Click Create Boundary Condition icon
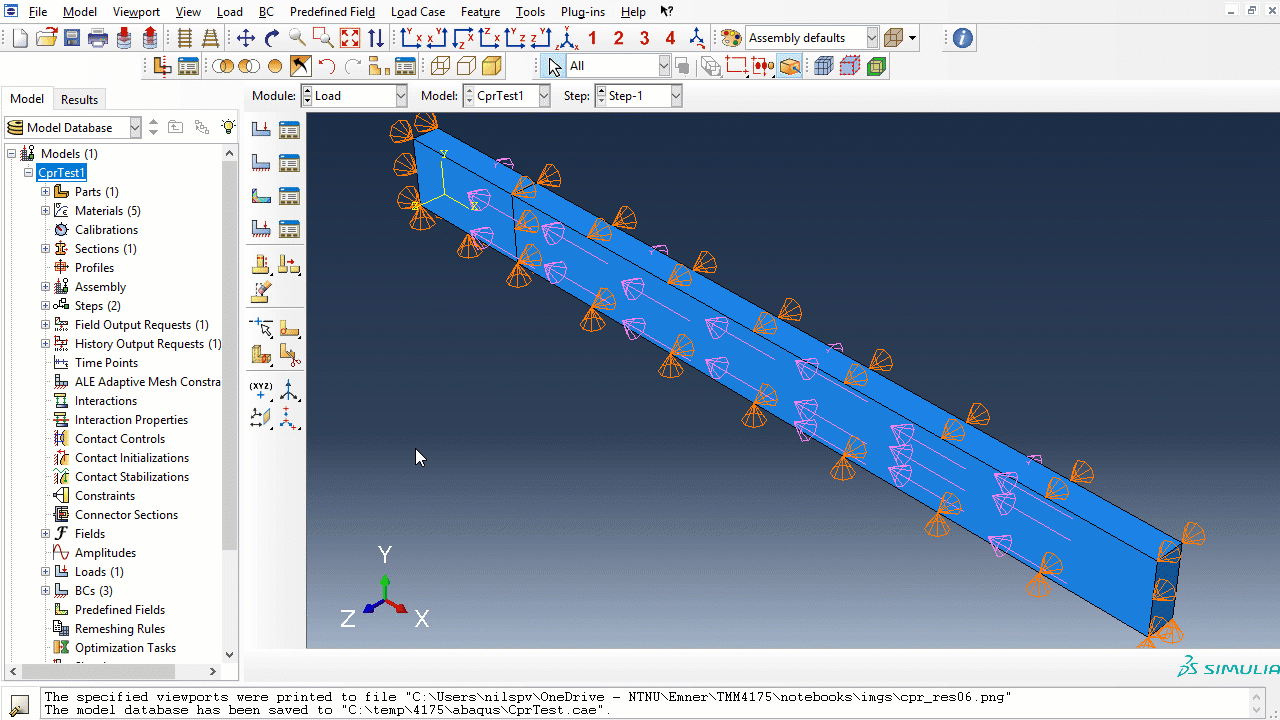The height and width of the screenshot is (720, 1280). pyautogui.click(x=261, y=163)
